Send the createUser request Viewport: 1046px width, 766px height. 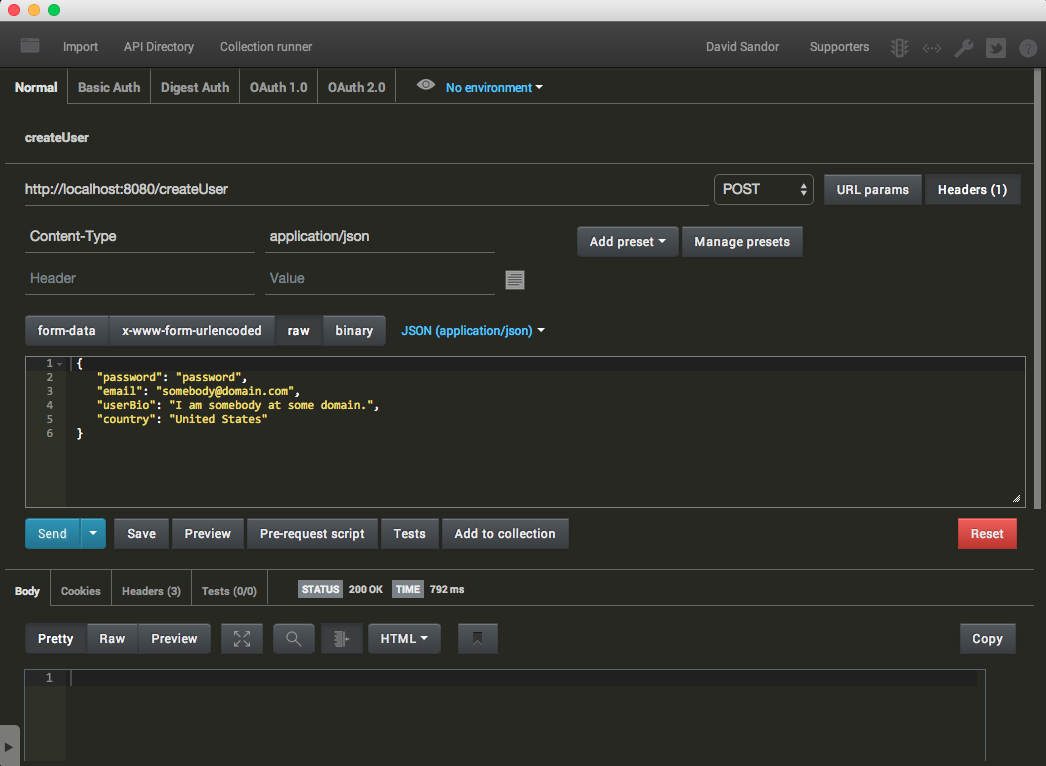pos(52,533)
